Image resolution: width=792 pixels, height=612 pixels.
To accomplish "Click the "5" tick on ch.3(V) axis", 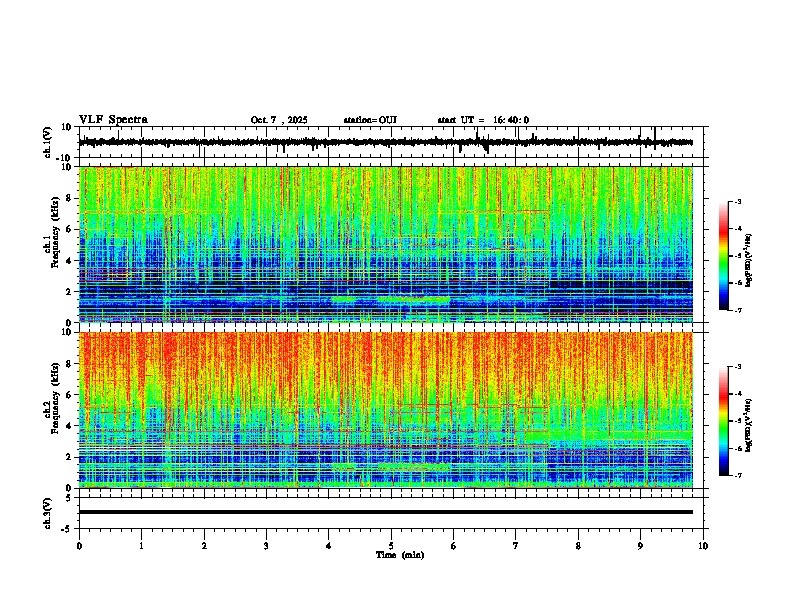I will coord(70,498).
